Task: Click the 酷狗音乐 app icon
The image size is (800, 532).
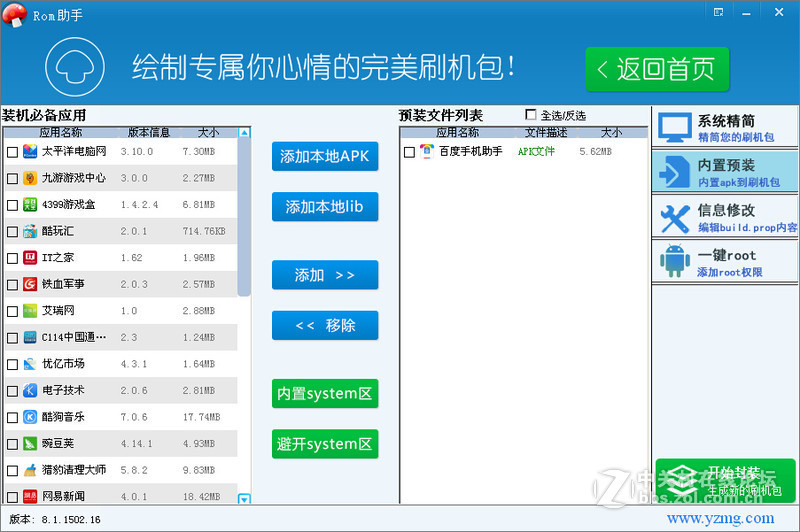Action: point(30,417)
